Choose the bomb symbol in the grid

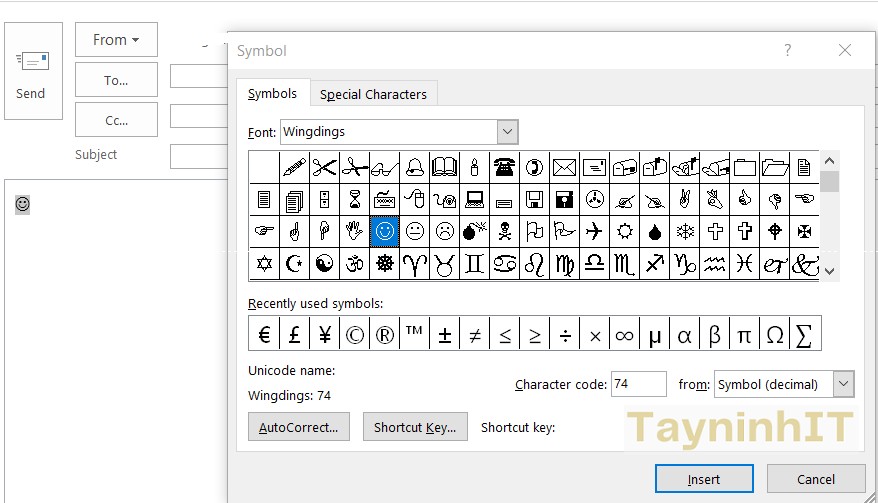pos(475,231)
